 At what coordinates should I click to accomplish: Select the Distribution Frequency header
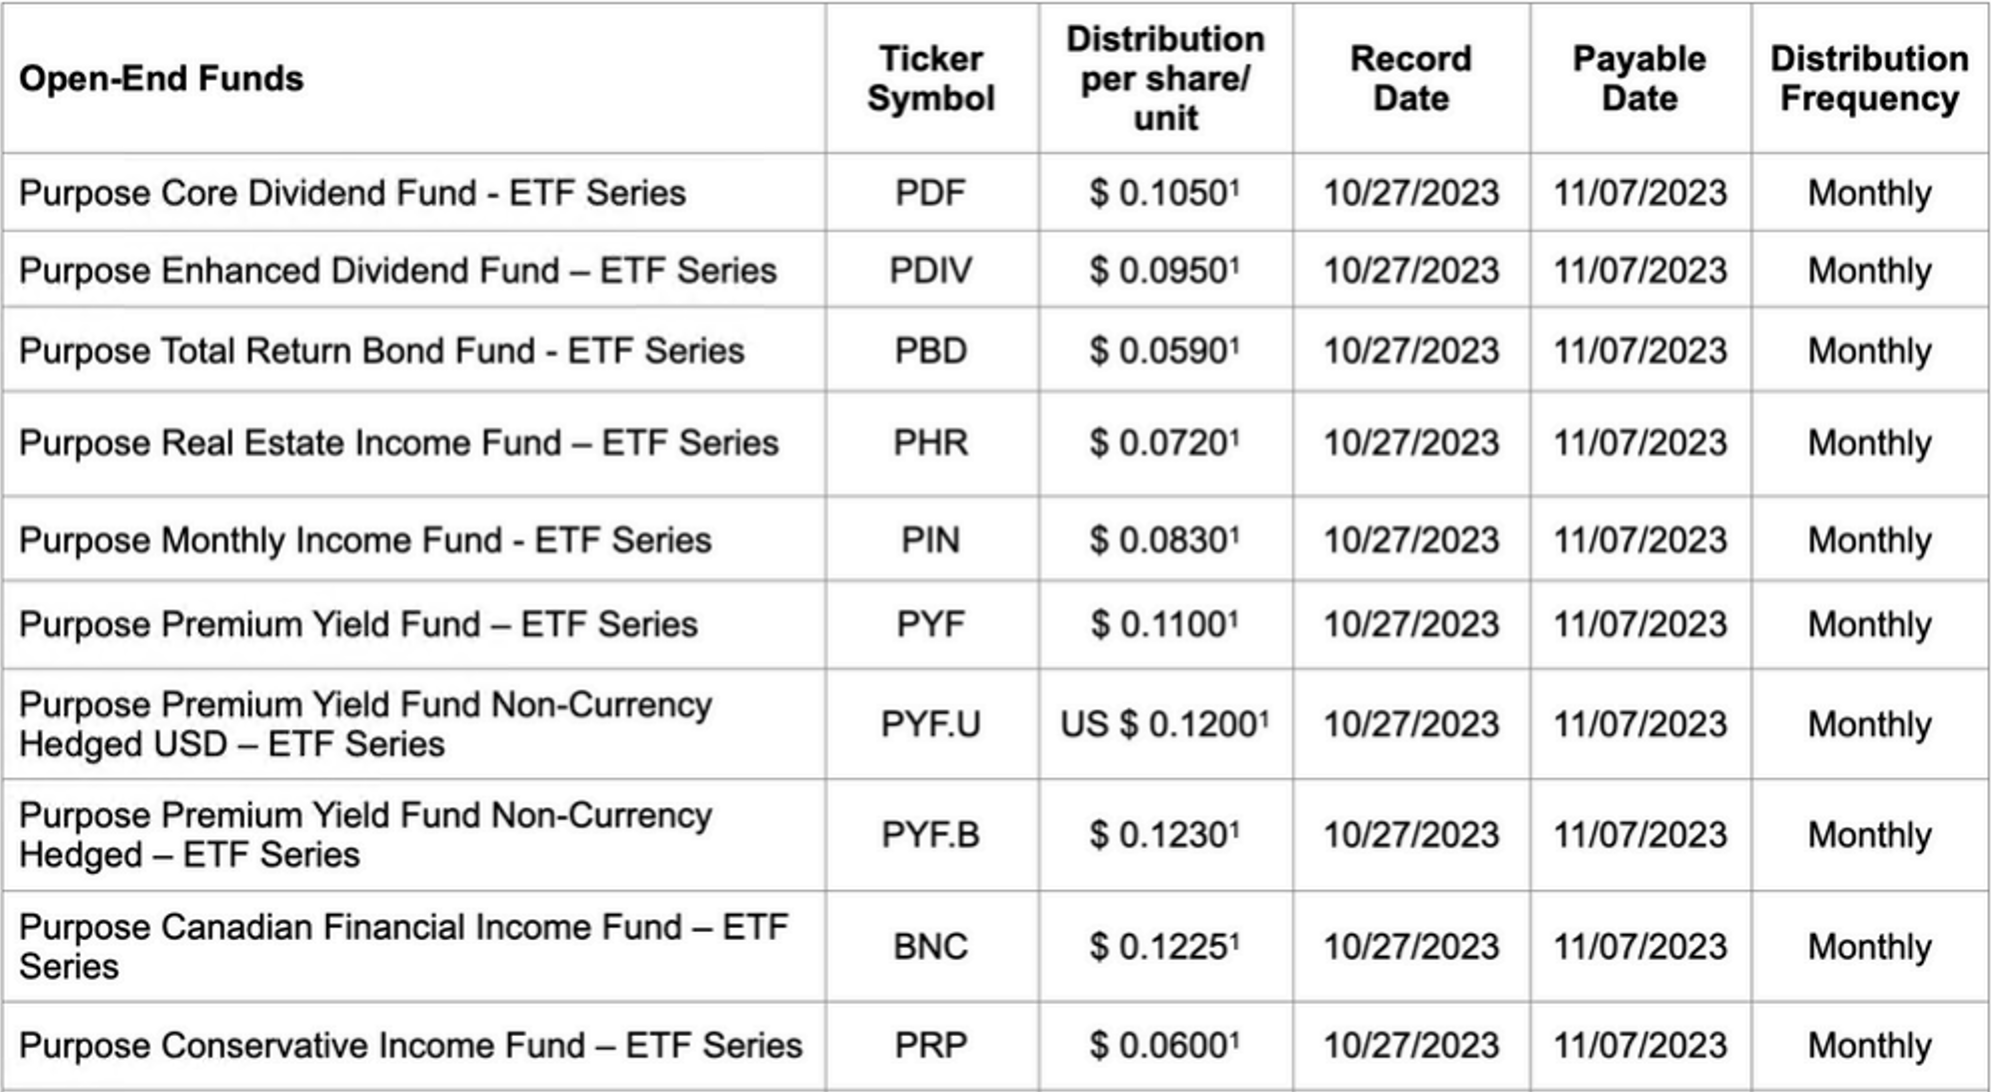[1869, 79]
